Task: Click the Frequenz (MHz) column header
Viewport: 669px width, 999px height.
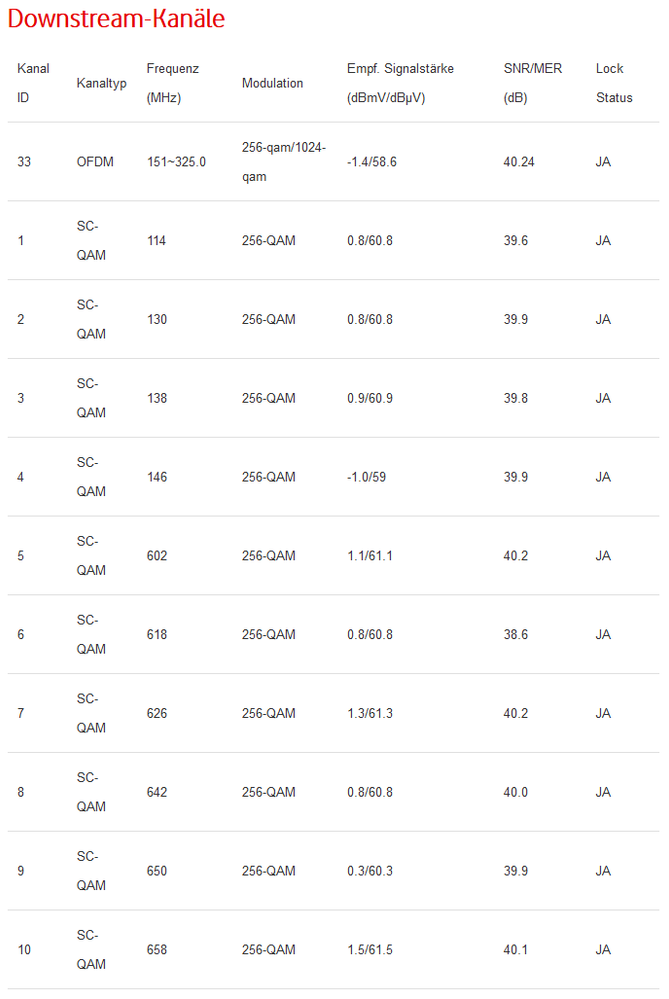Action: [172, 83]
